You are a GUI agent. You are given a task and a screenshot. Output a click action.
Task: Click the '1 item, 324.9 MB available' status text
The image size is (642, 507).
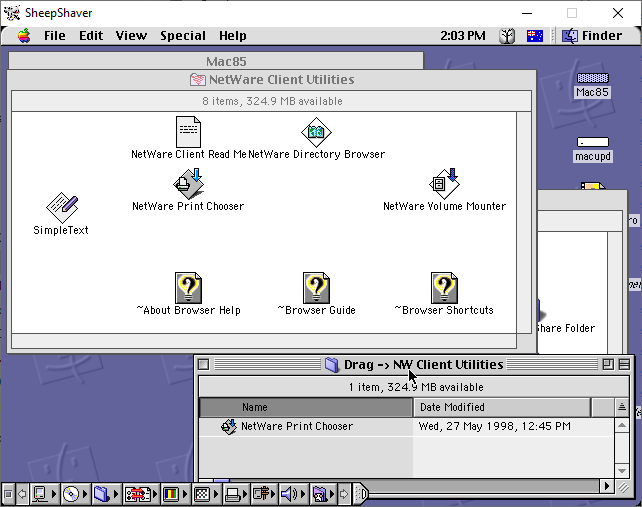pyautogui.click(x=416, y=387)
